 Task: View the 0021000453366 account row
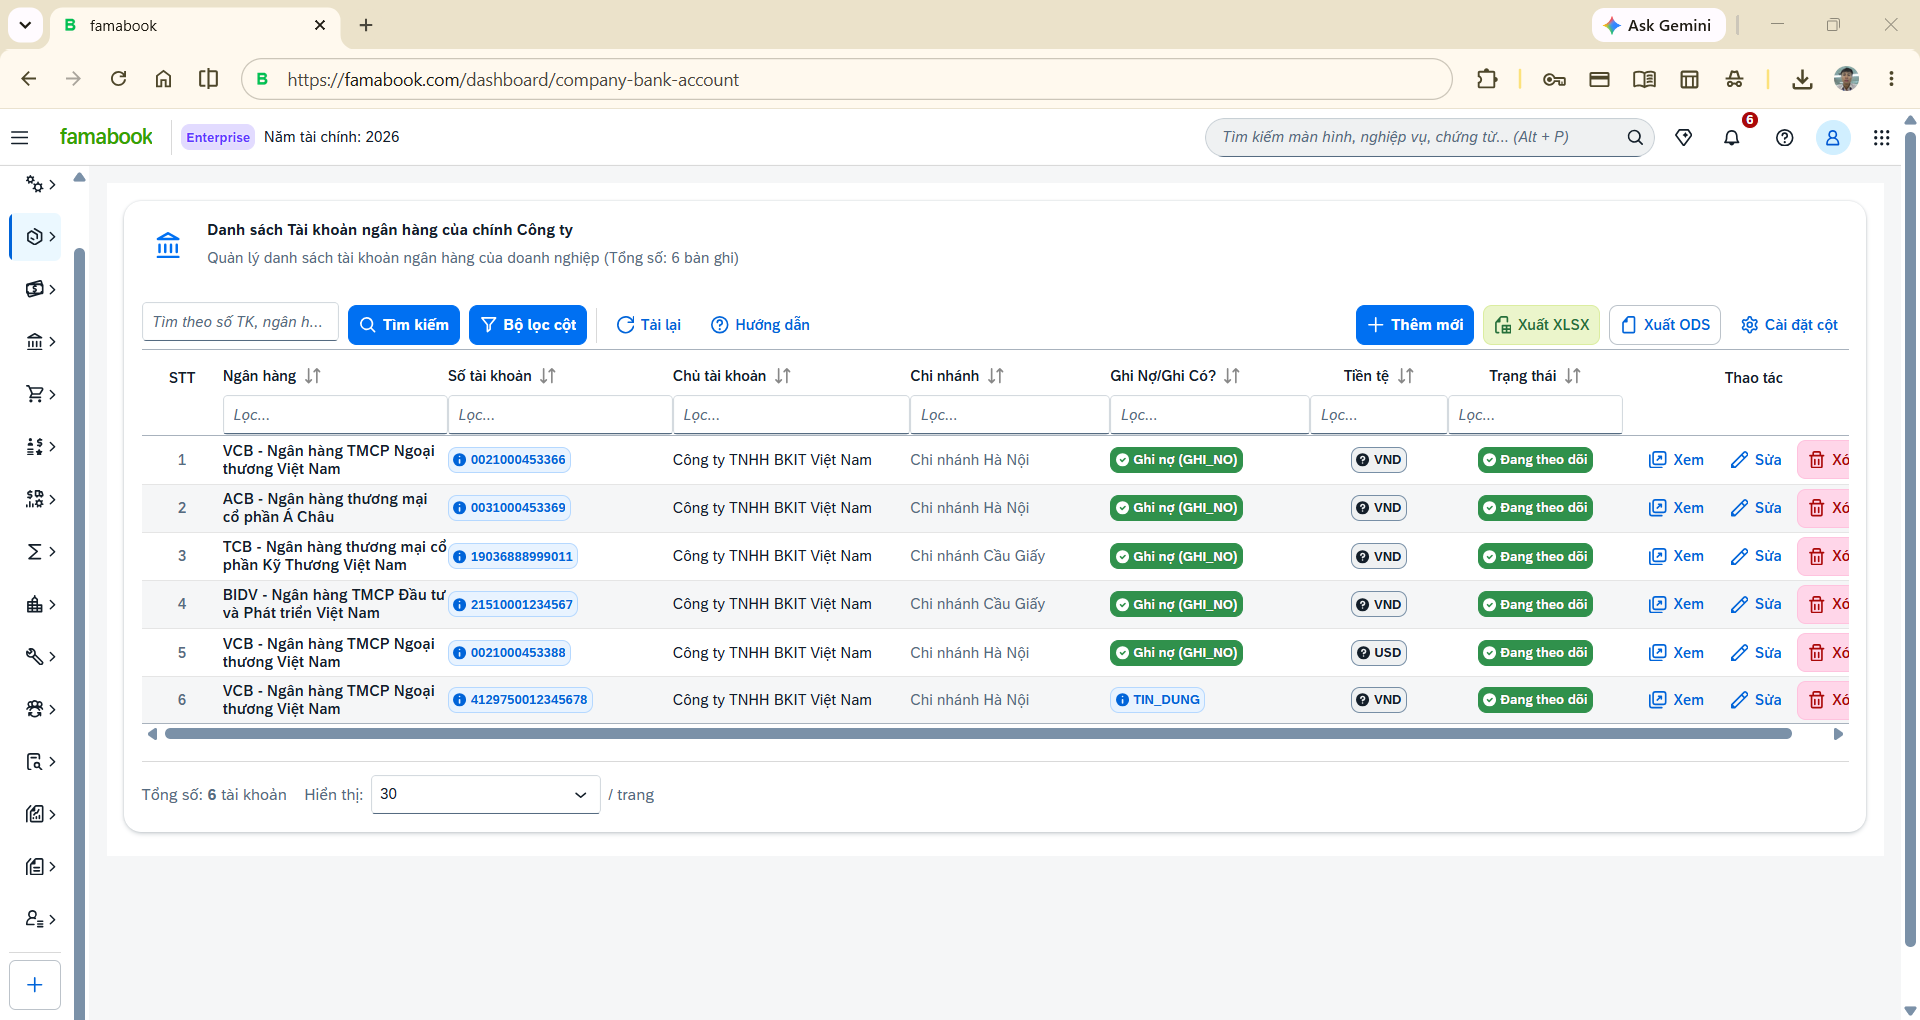(1676, 460)
